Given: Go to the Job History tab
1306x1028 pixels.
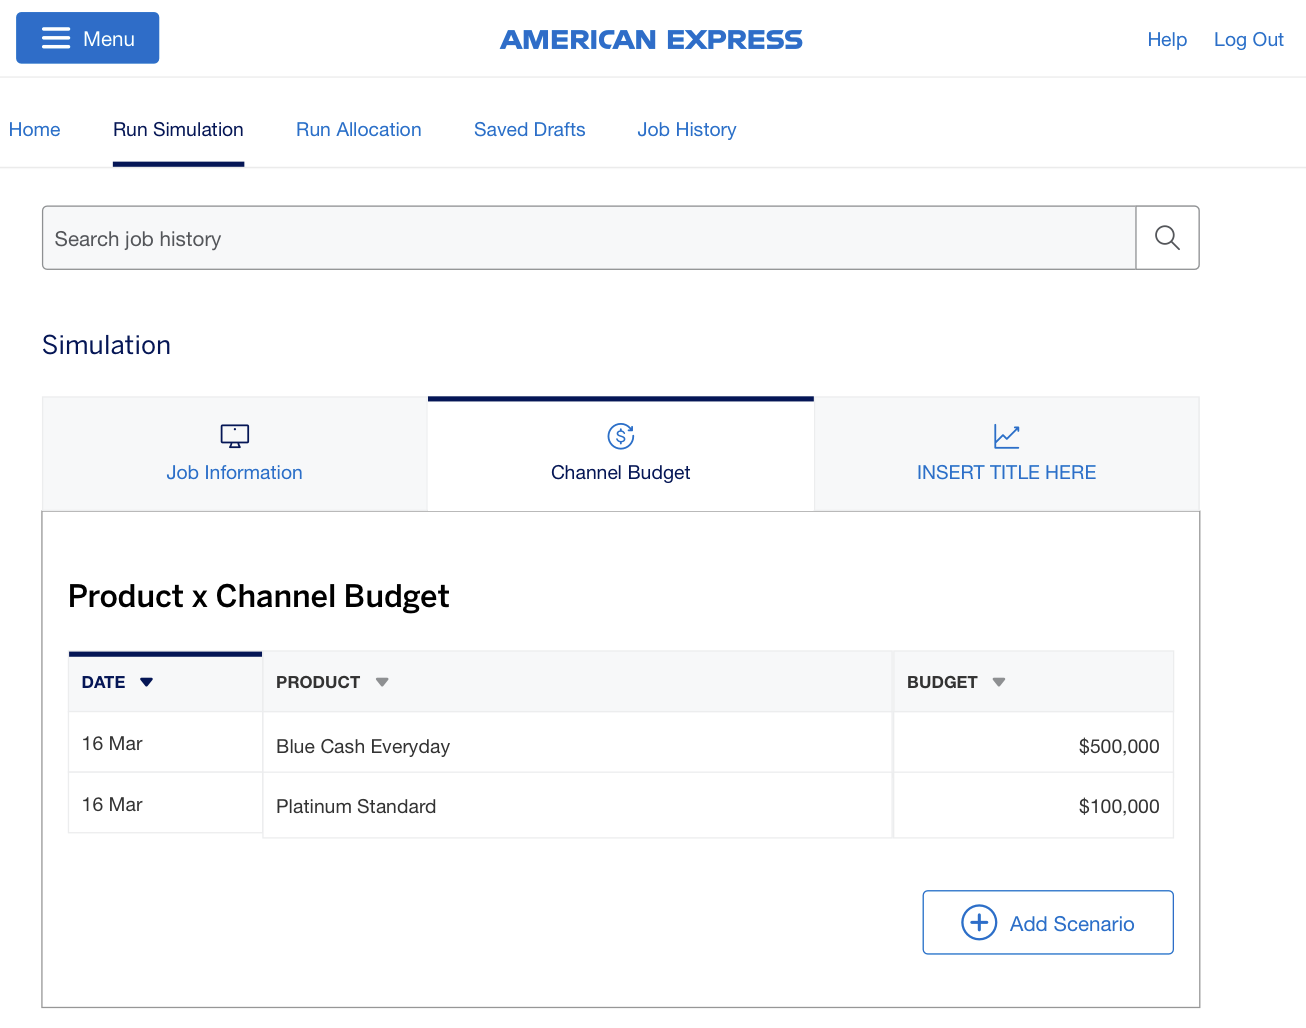Looking at the screenshot, I should pyautogui.click(x=687, y=129).
